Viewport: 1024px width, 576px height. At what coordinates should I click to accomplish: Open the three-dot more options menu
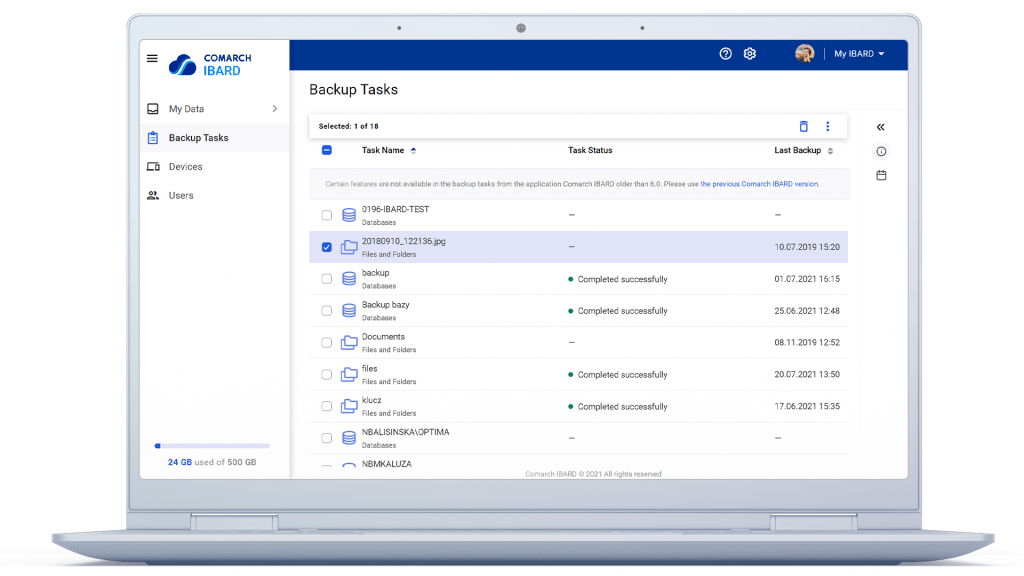coord(827,126)
